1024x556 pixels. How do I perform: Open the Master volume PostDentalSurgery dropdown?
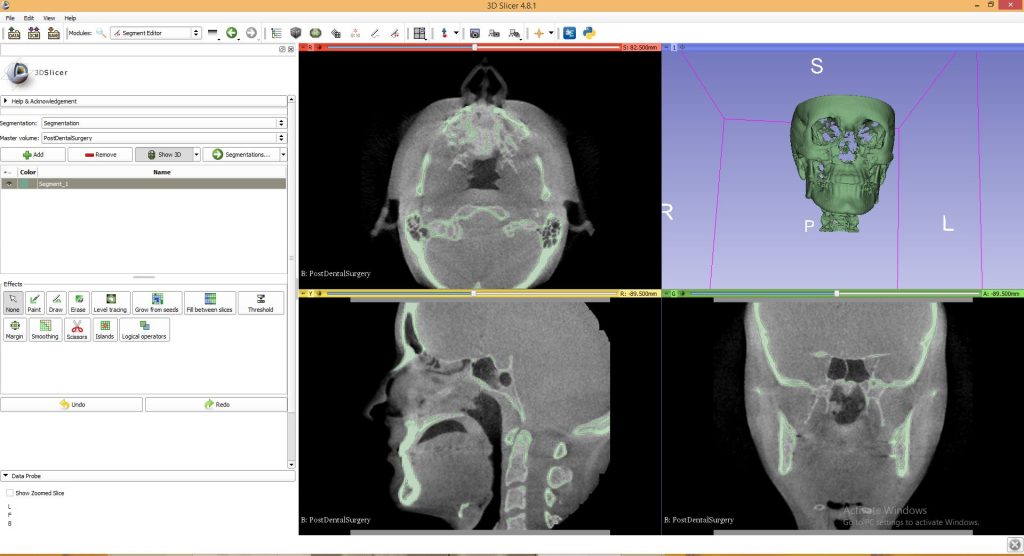(163, 138)
